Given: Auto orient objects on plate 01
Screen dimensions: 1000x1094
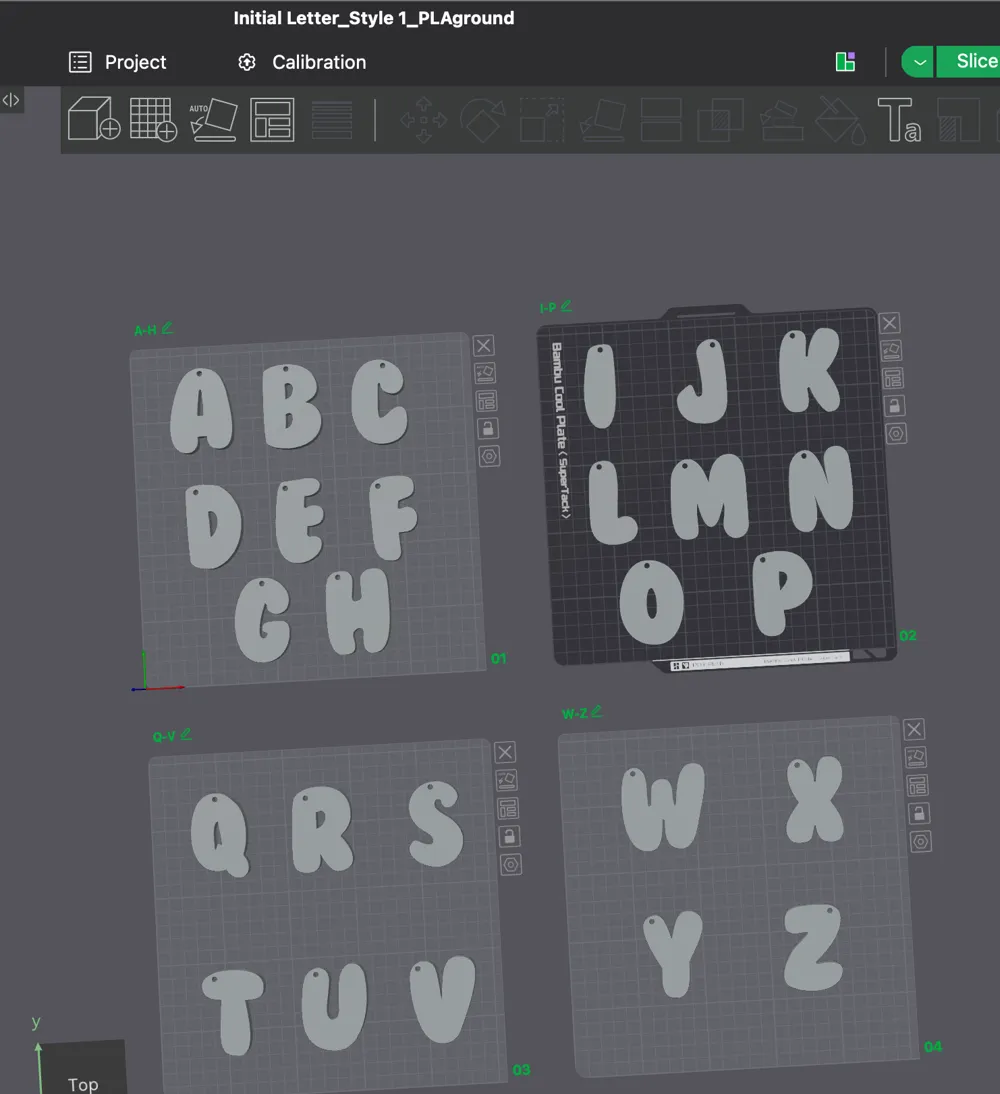Looking at the screenshot, I should (x=486, y=373).
